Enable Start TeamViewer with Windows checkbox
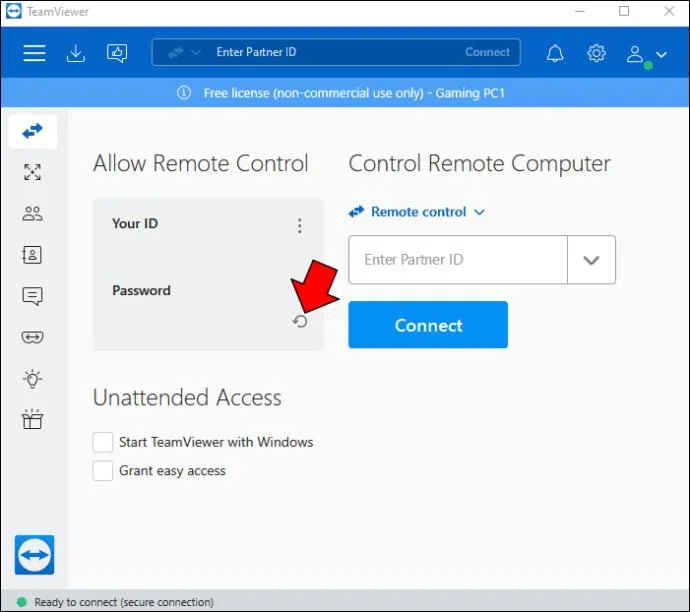This screenshot has height=612, width=690. tap(103, 442)
